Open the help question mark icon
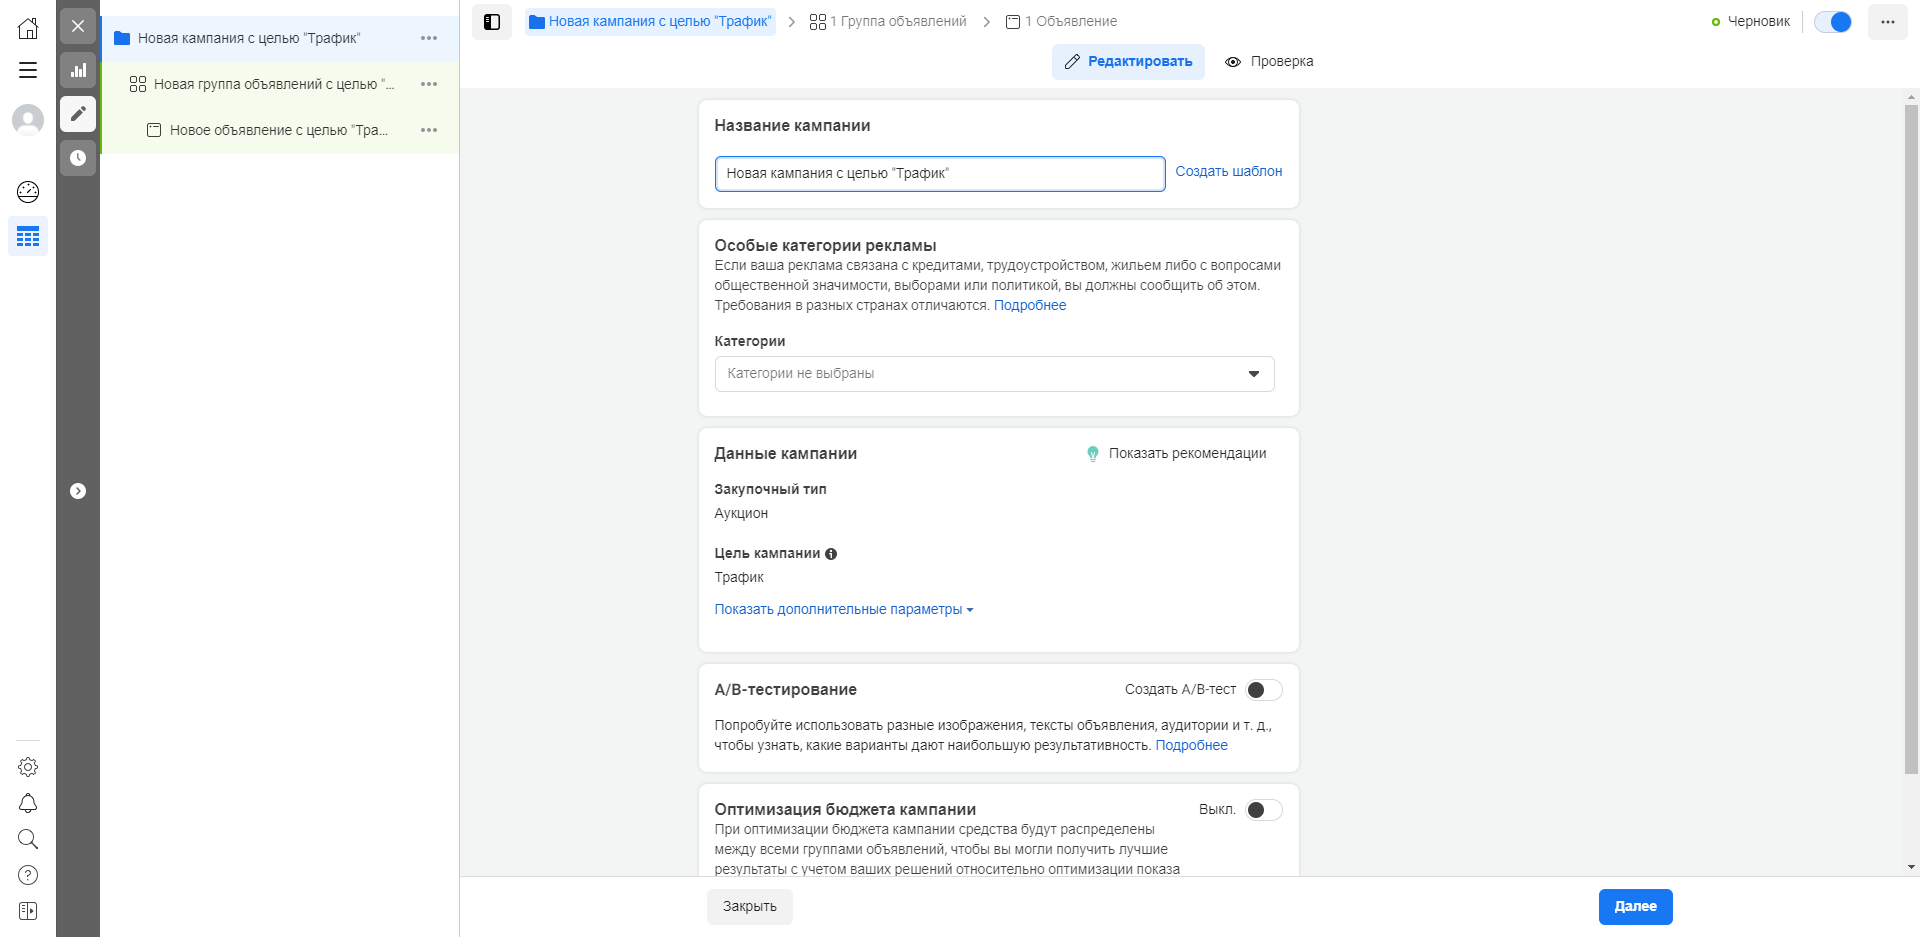This screenshot has width=1920, height=937. [28, 875]
